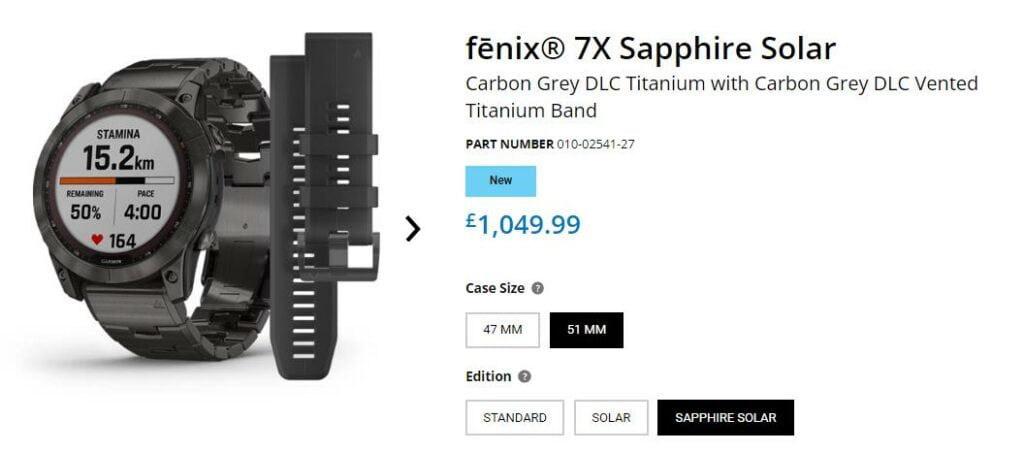Click the Edition label
The image size is (1024, 453).
(488, 377)
